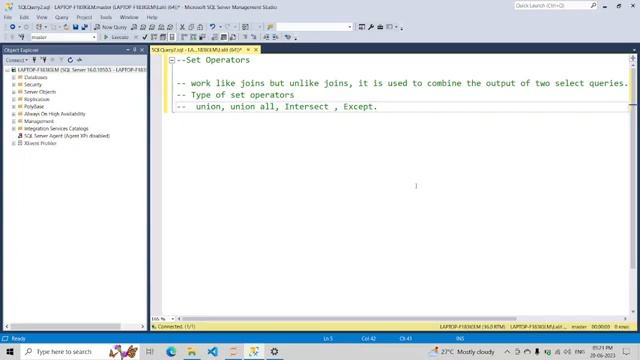Click the SQL Server Agent node icon
This screenshot has width=640, height=360.
coord(20,136)
